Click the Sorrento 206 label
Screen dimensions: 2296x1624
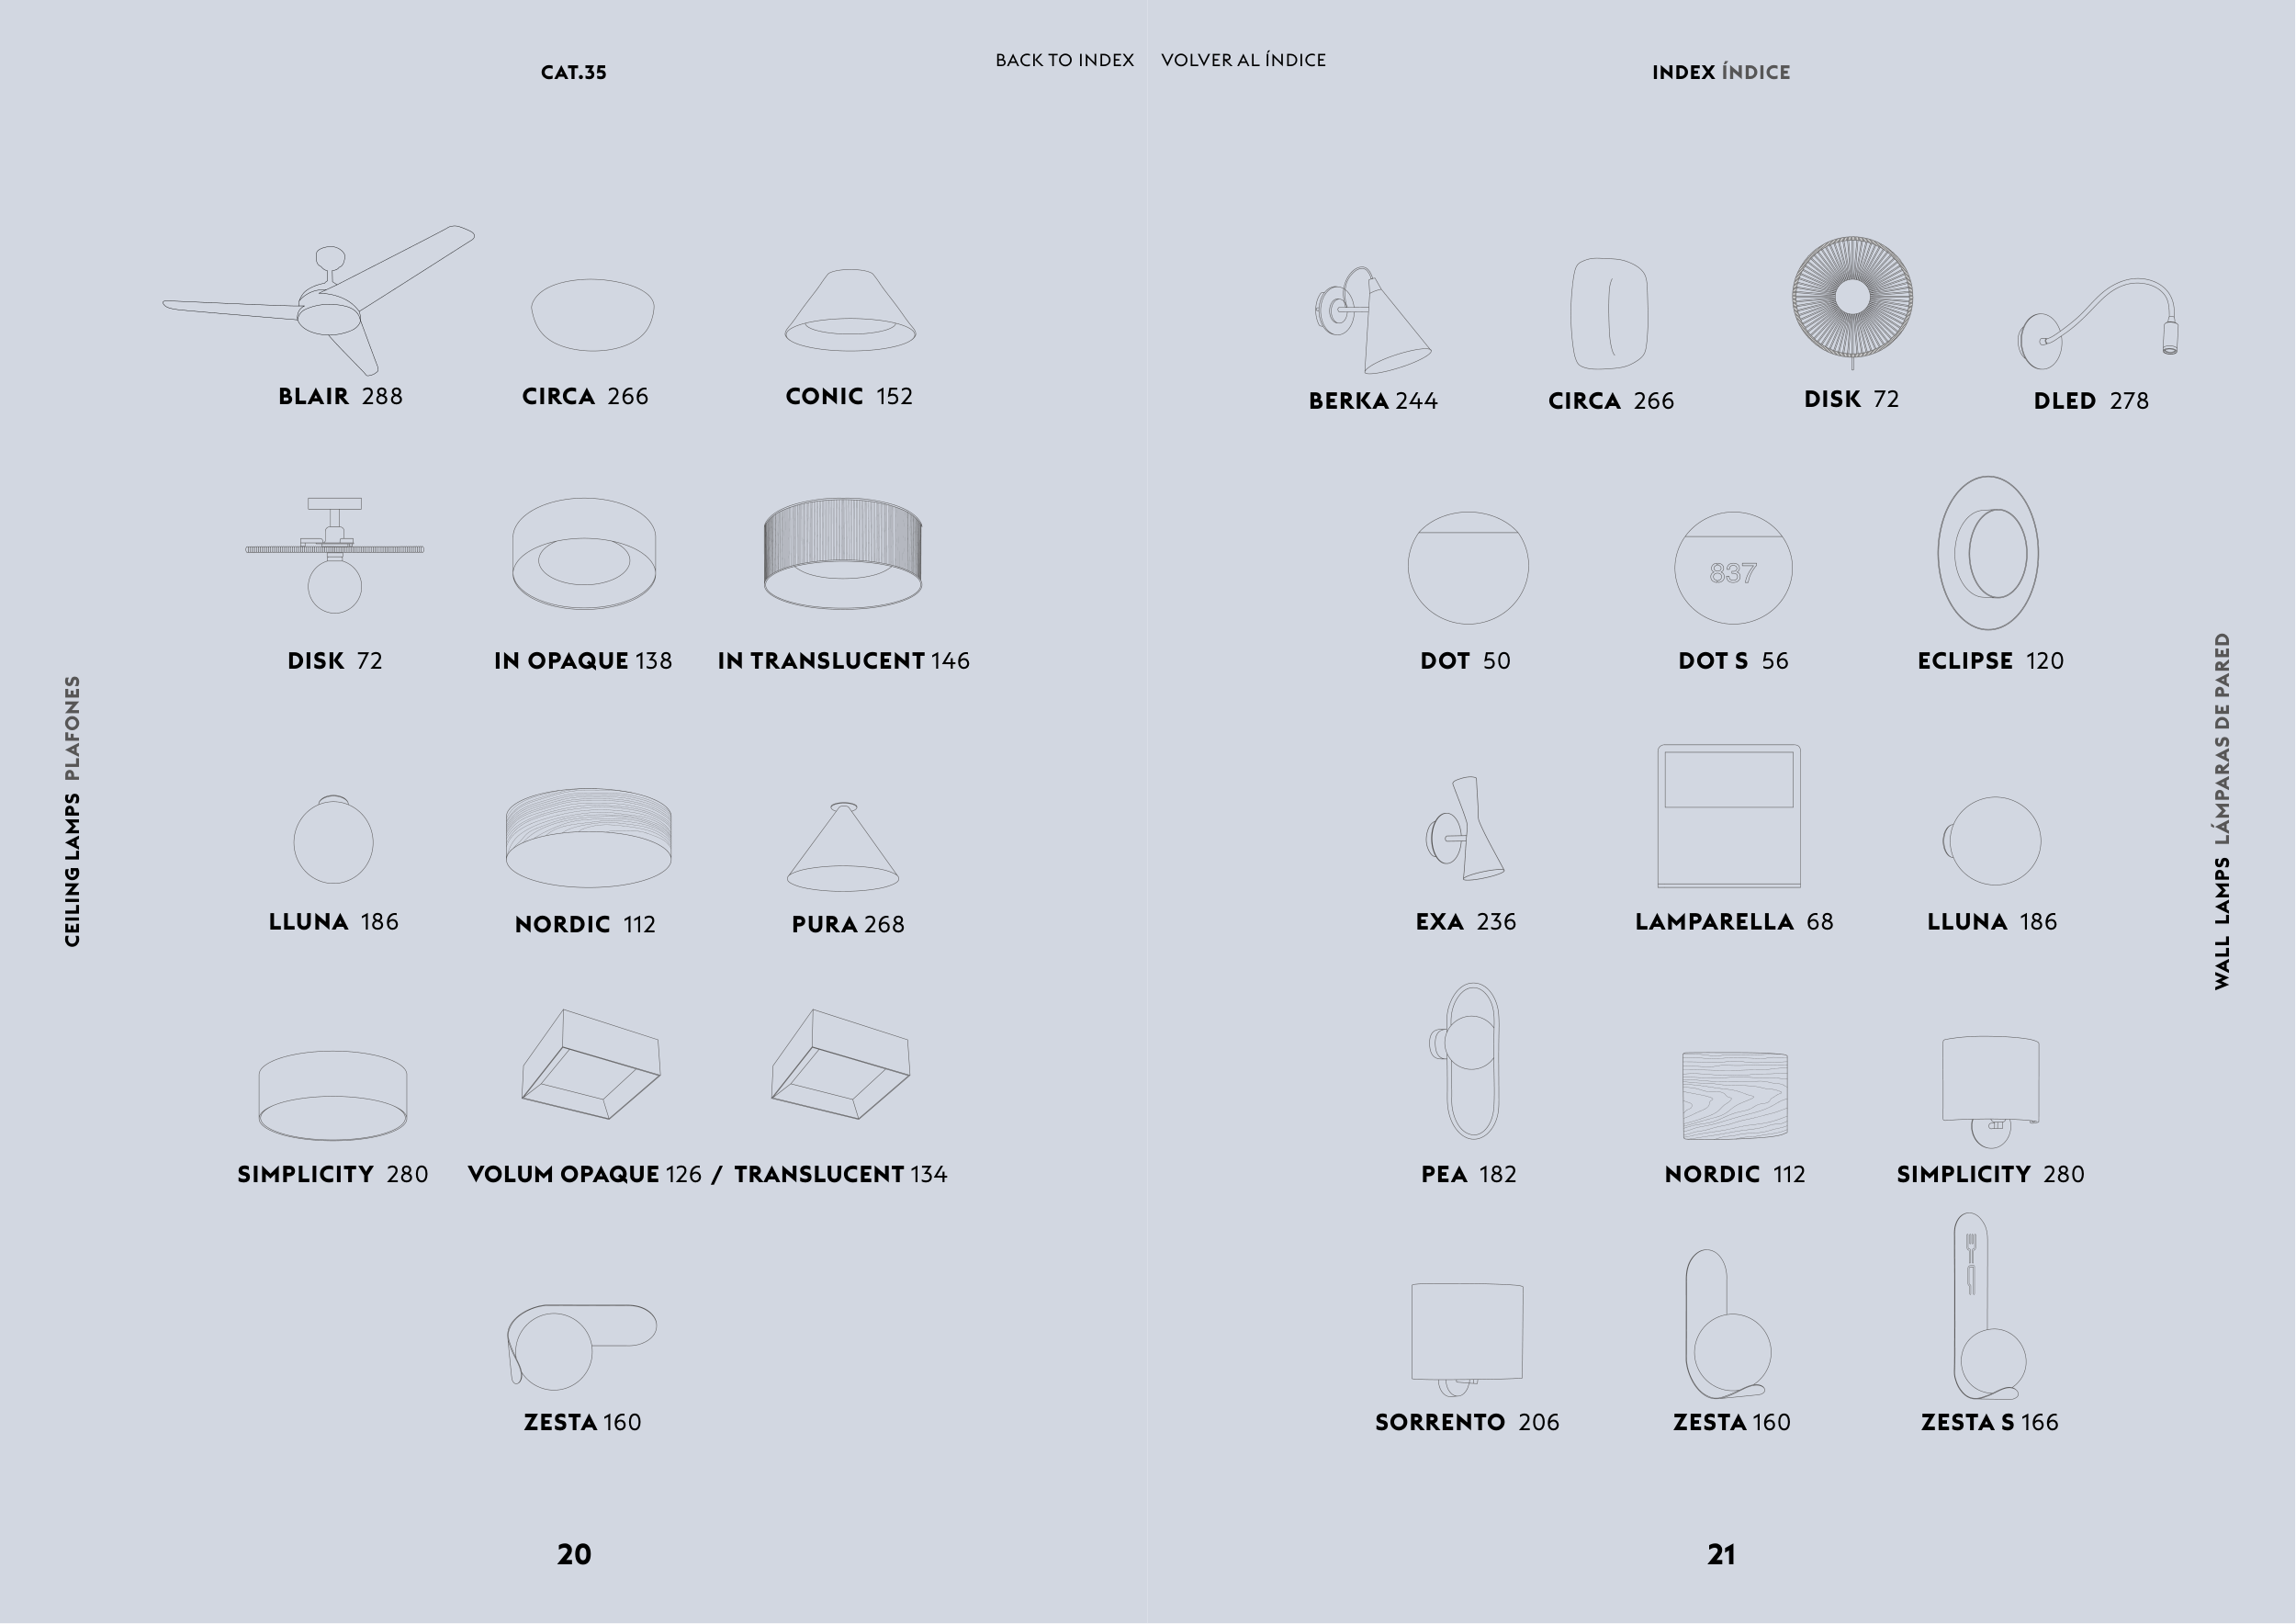pyautogui.click(x=1466, y=1422)
